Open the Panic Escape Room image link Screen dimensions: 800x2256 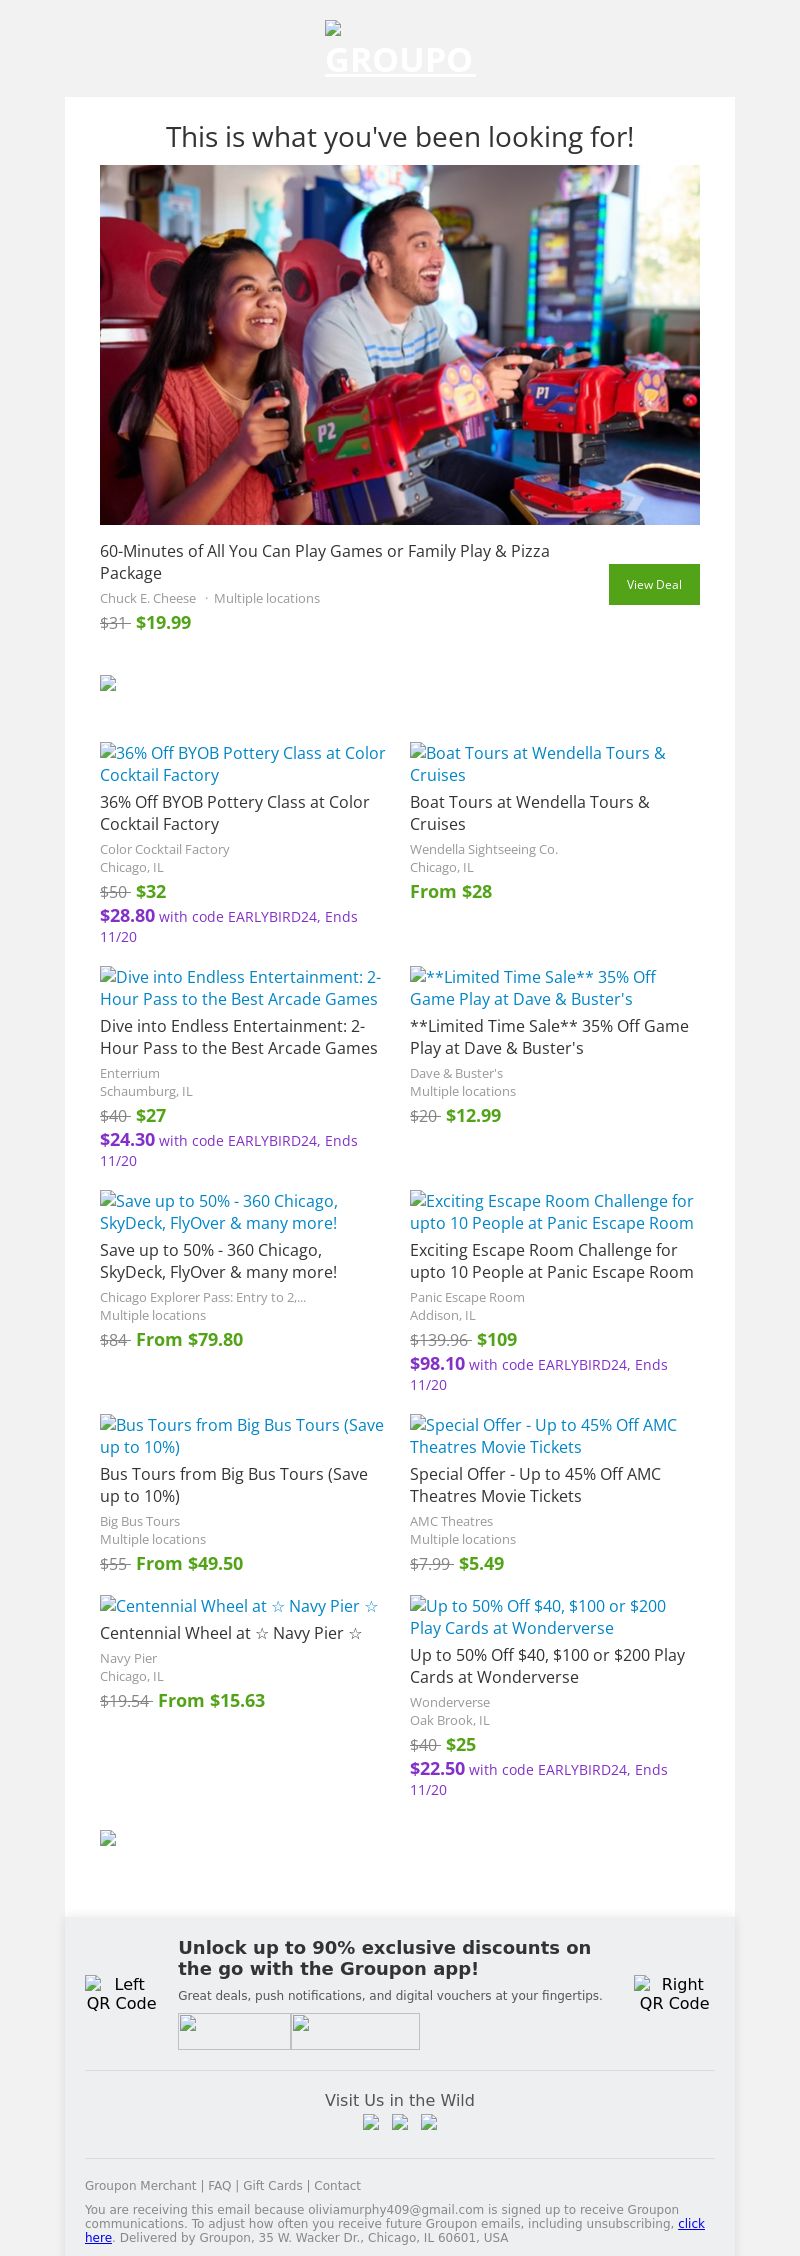coord(551,1212)
